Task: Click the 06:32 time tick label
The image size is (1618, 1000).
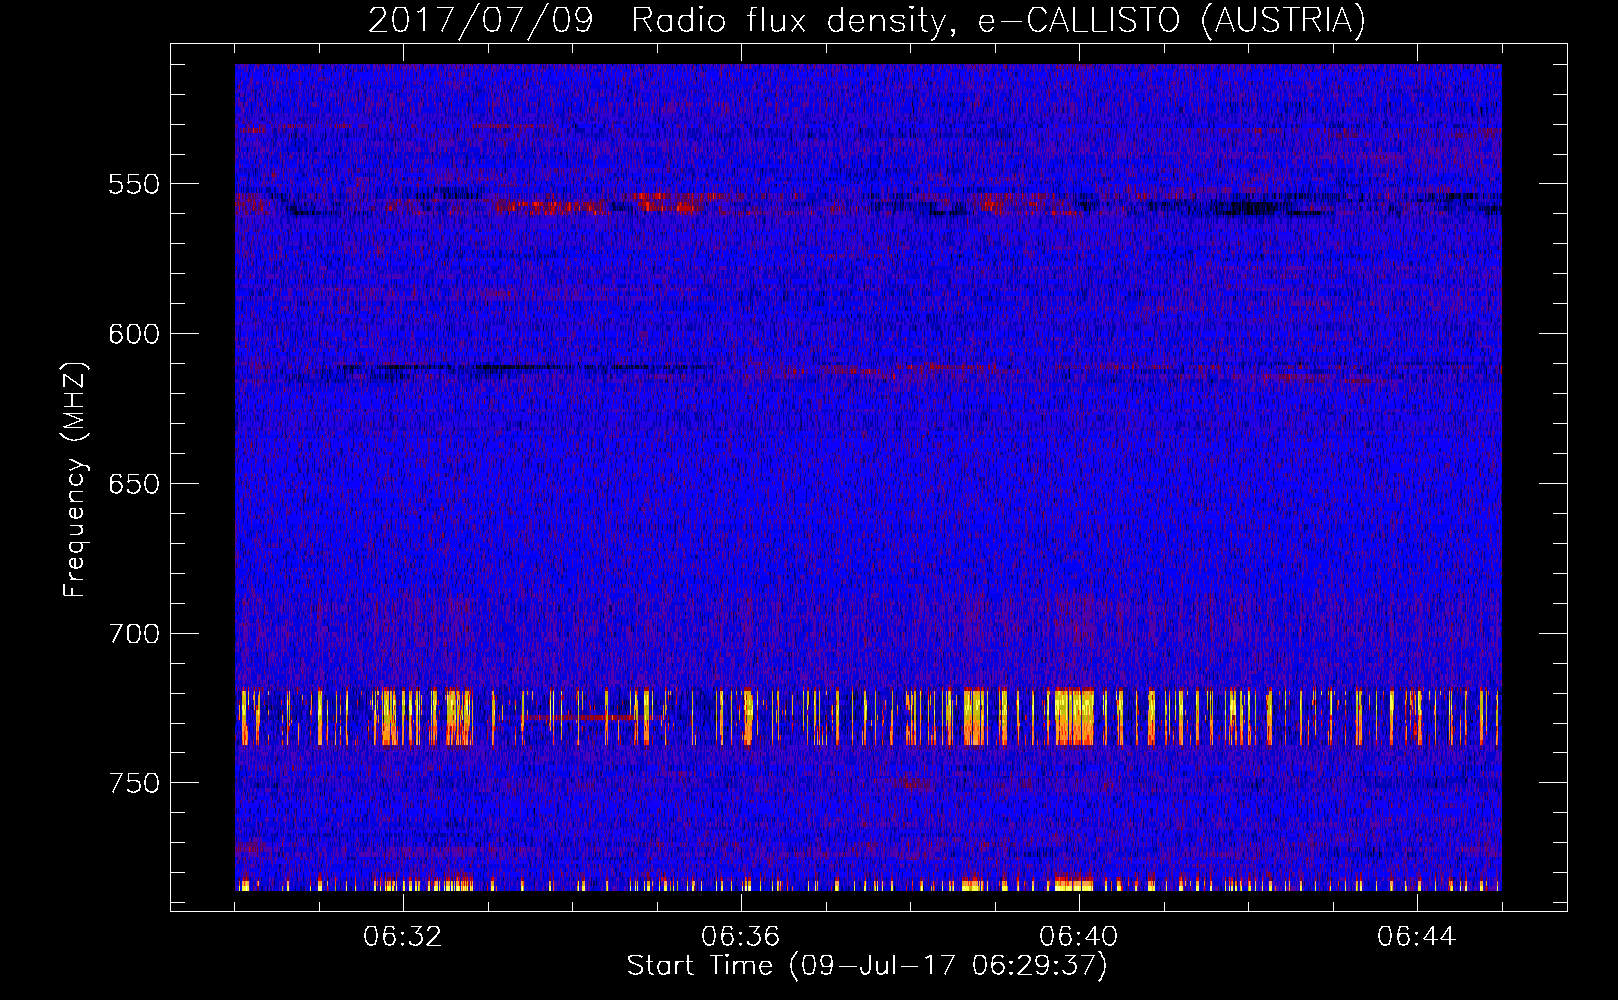Action: (x=403, y=937)
